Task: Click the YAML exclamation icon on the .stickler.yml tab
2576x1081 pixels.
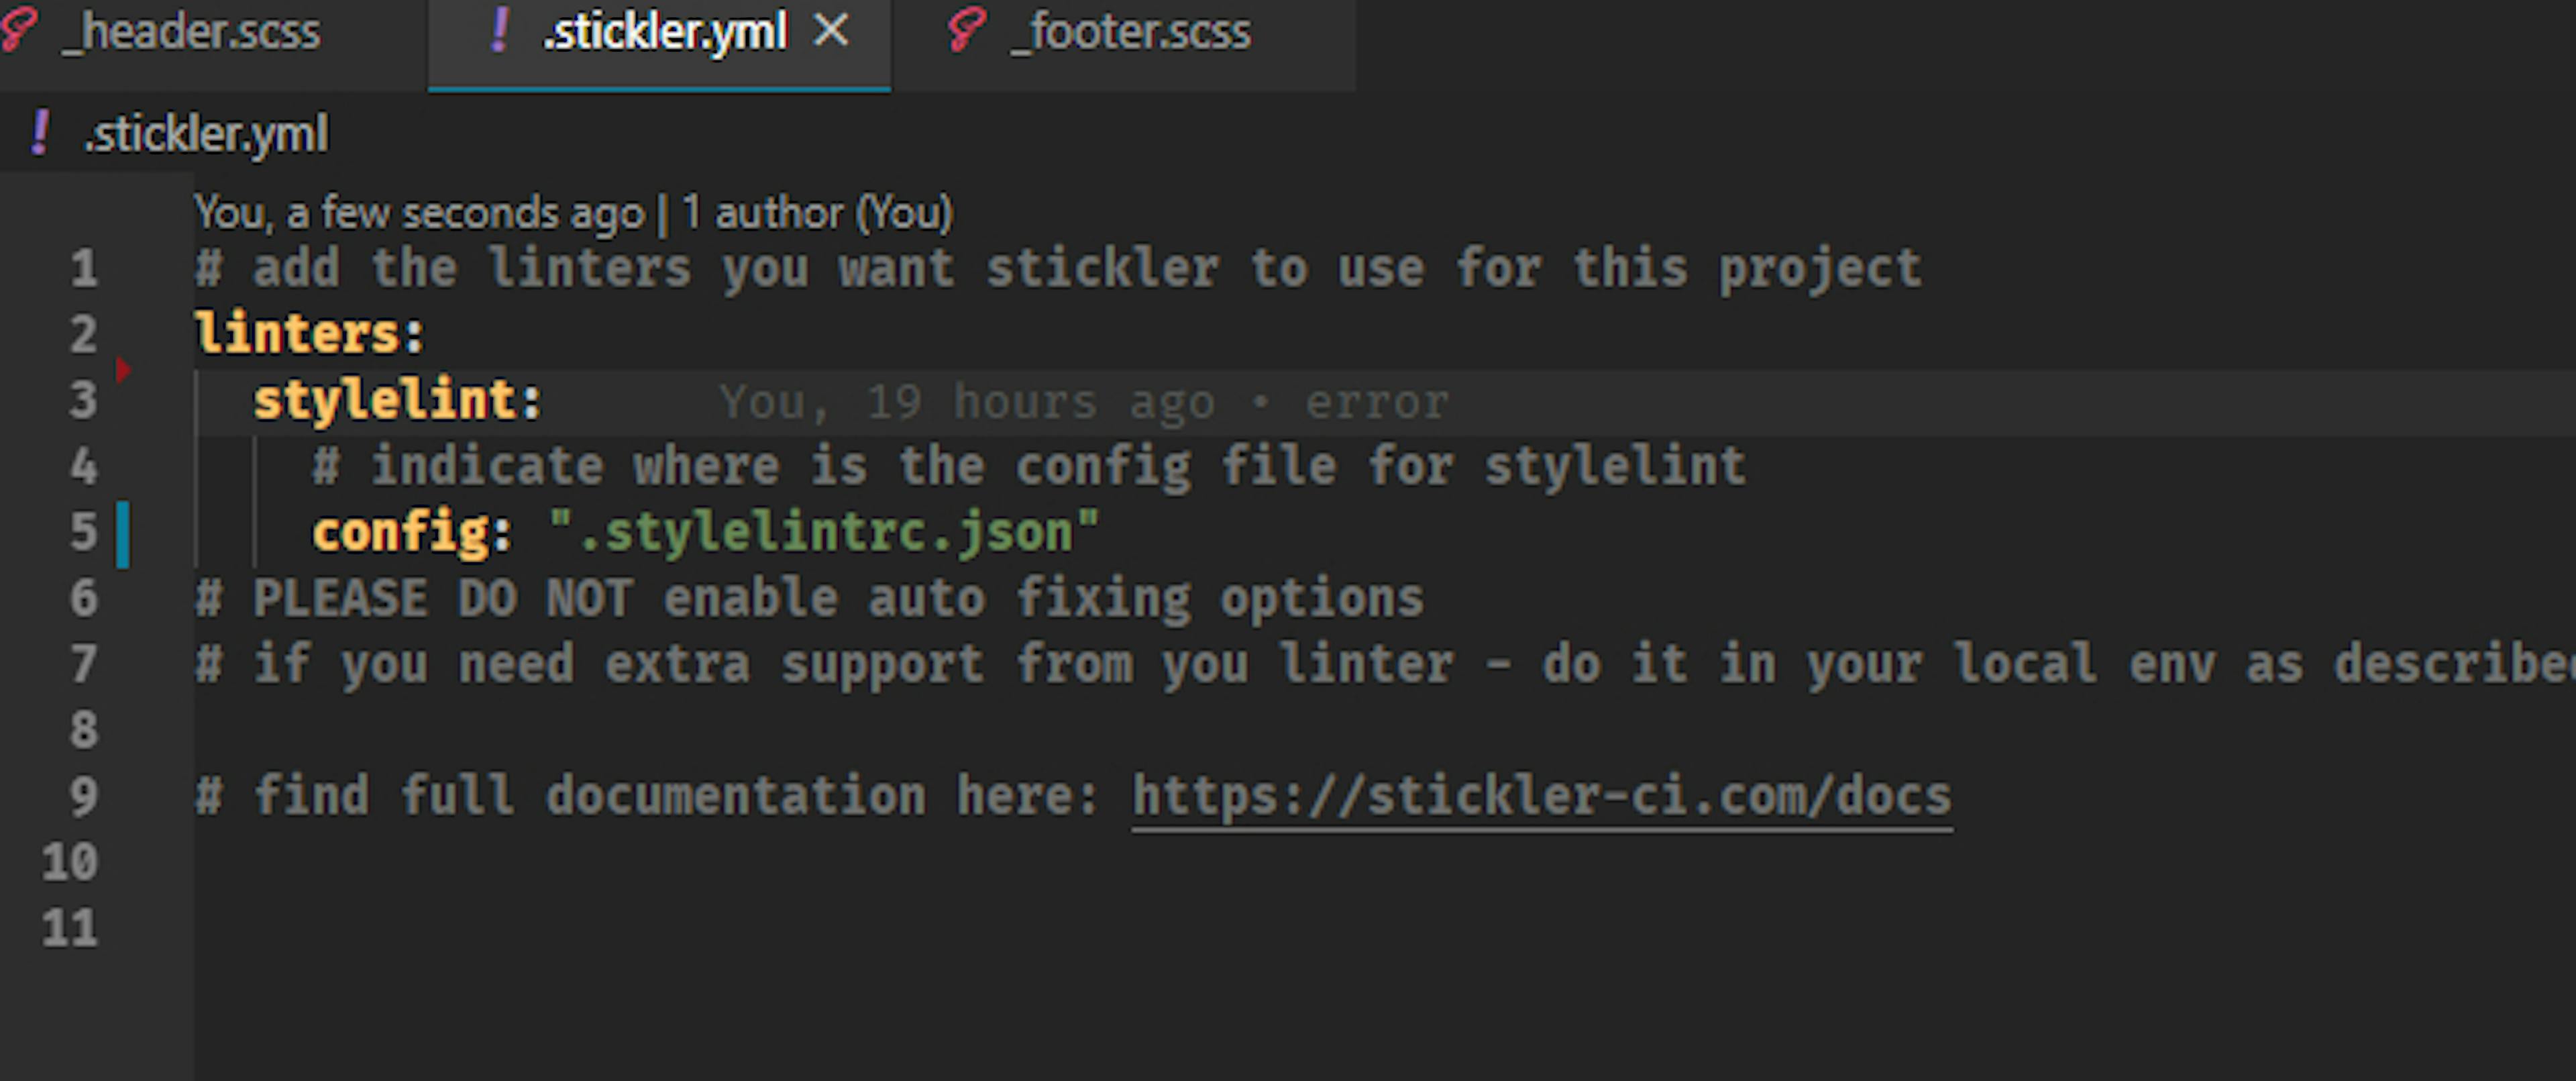Action: 500,30
